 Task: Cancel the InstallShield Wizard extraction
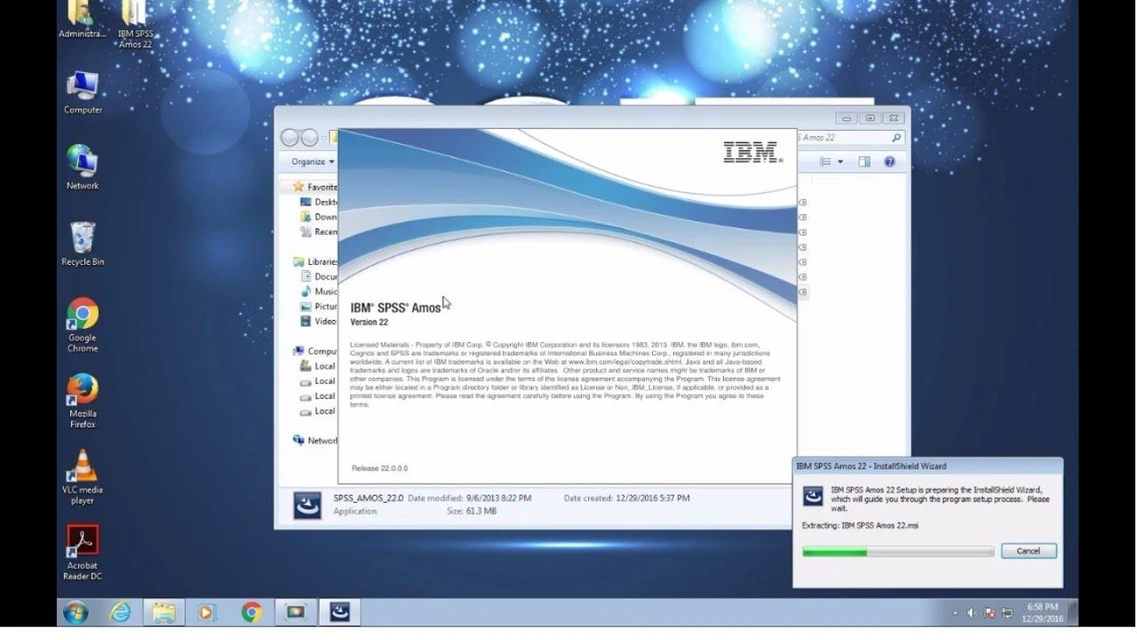coord(1028,551)
